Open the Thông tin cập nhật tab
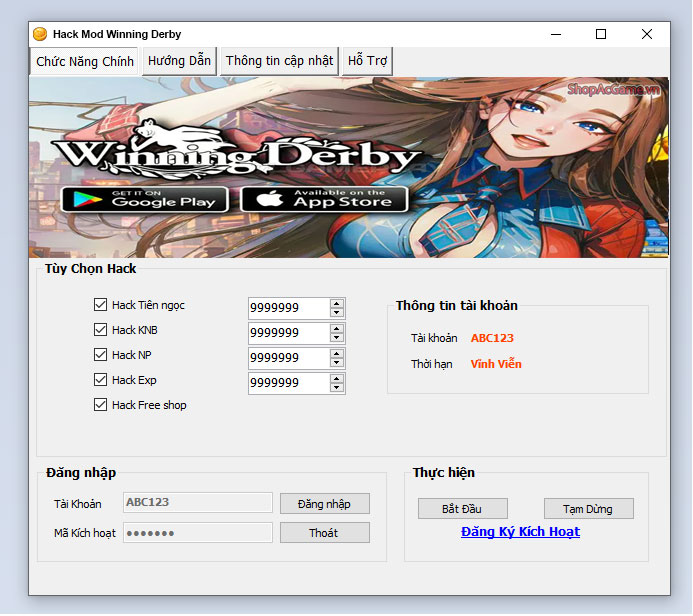 coord(279,61)
